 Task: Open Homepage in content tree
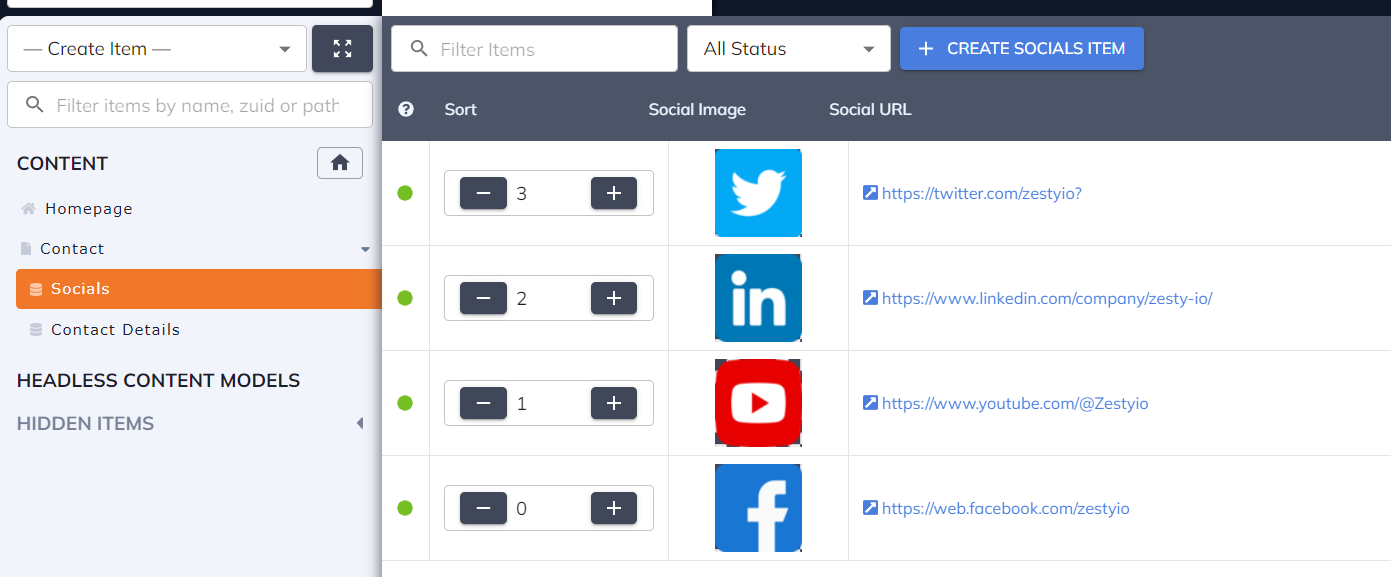89,208
